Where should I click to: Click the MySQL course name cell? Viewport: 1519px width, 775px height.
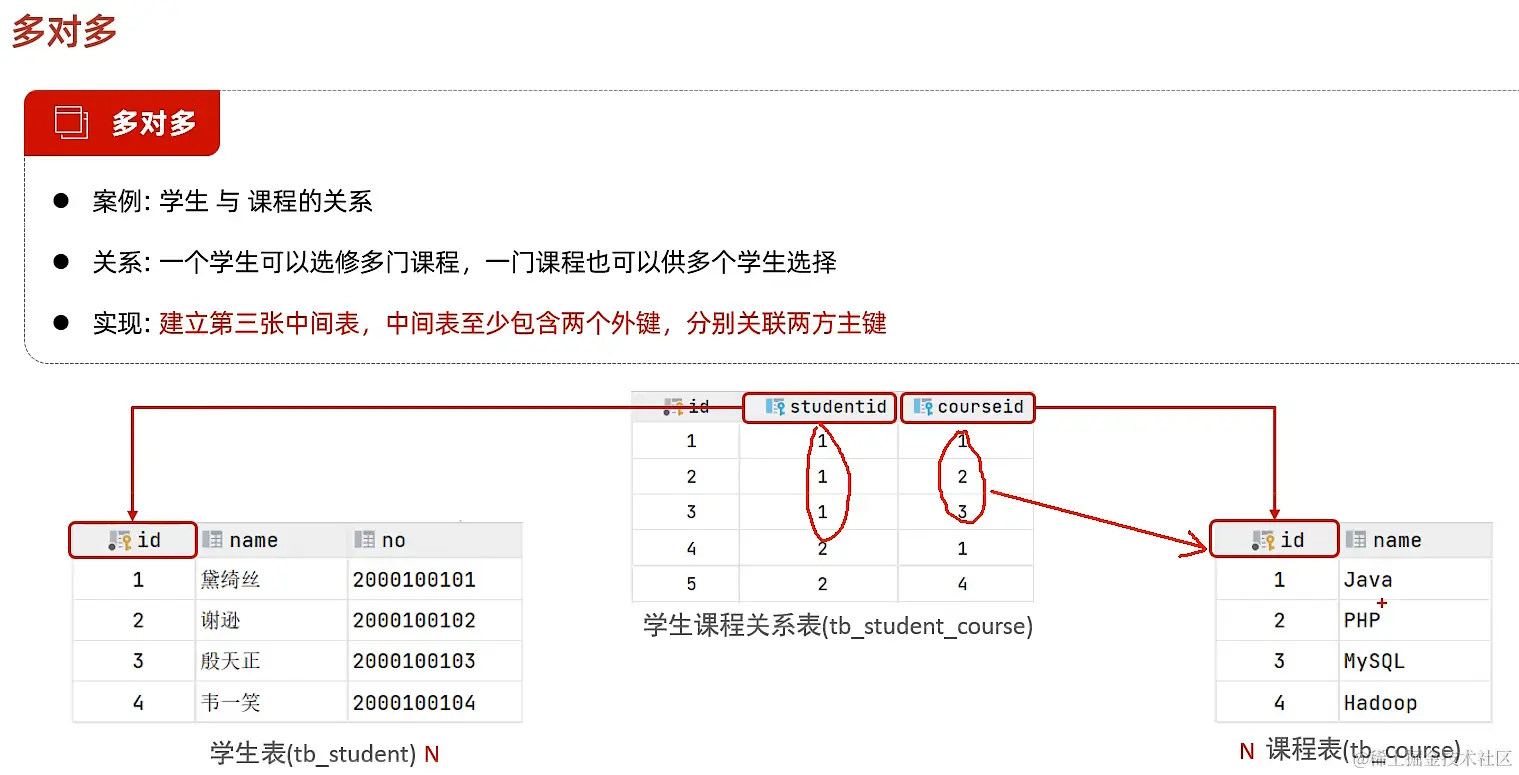(1415, 662)
